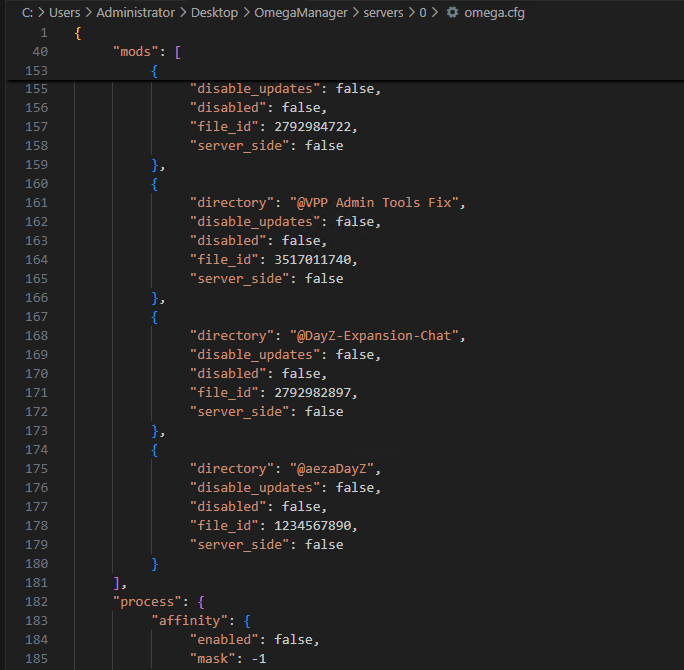684x670 pixels.
Task: Click sticky scroll line number 153
Action: tap(35, 71)
